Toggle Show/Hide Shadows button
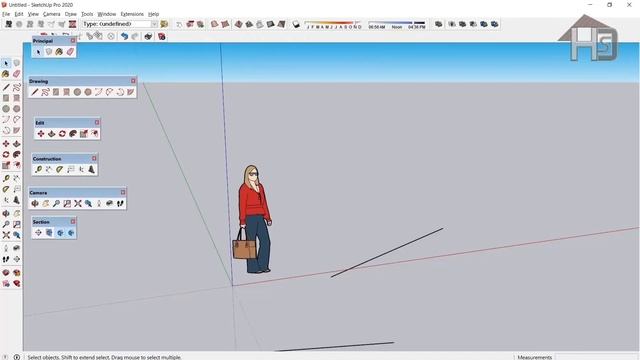This screenshot has height=360, width=640. 296,24
